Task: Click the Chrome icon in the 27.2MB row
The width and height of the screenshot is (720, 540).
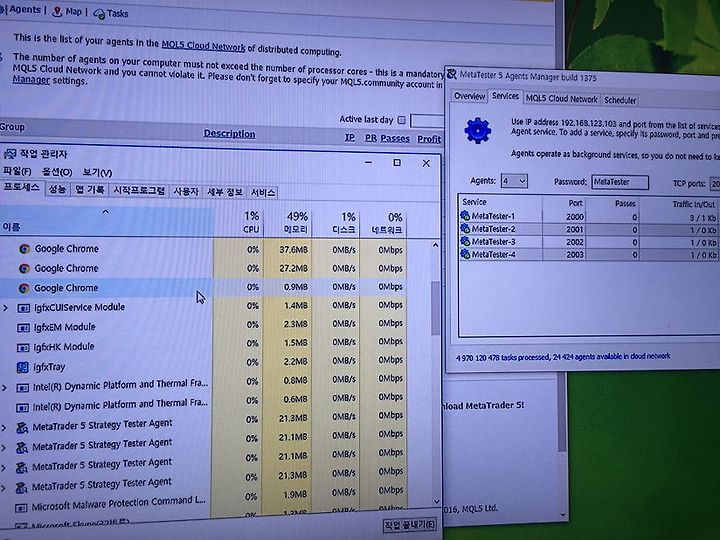Action: [x=24, y=268]
